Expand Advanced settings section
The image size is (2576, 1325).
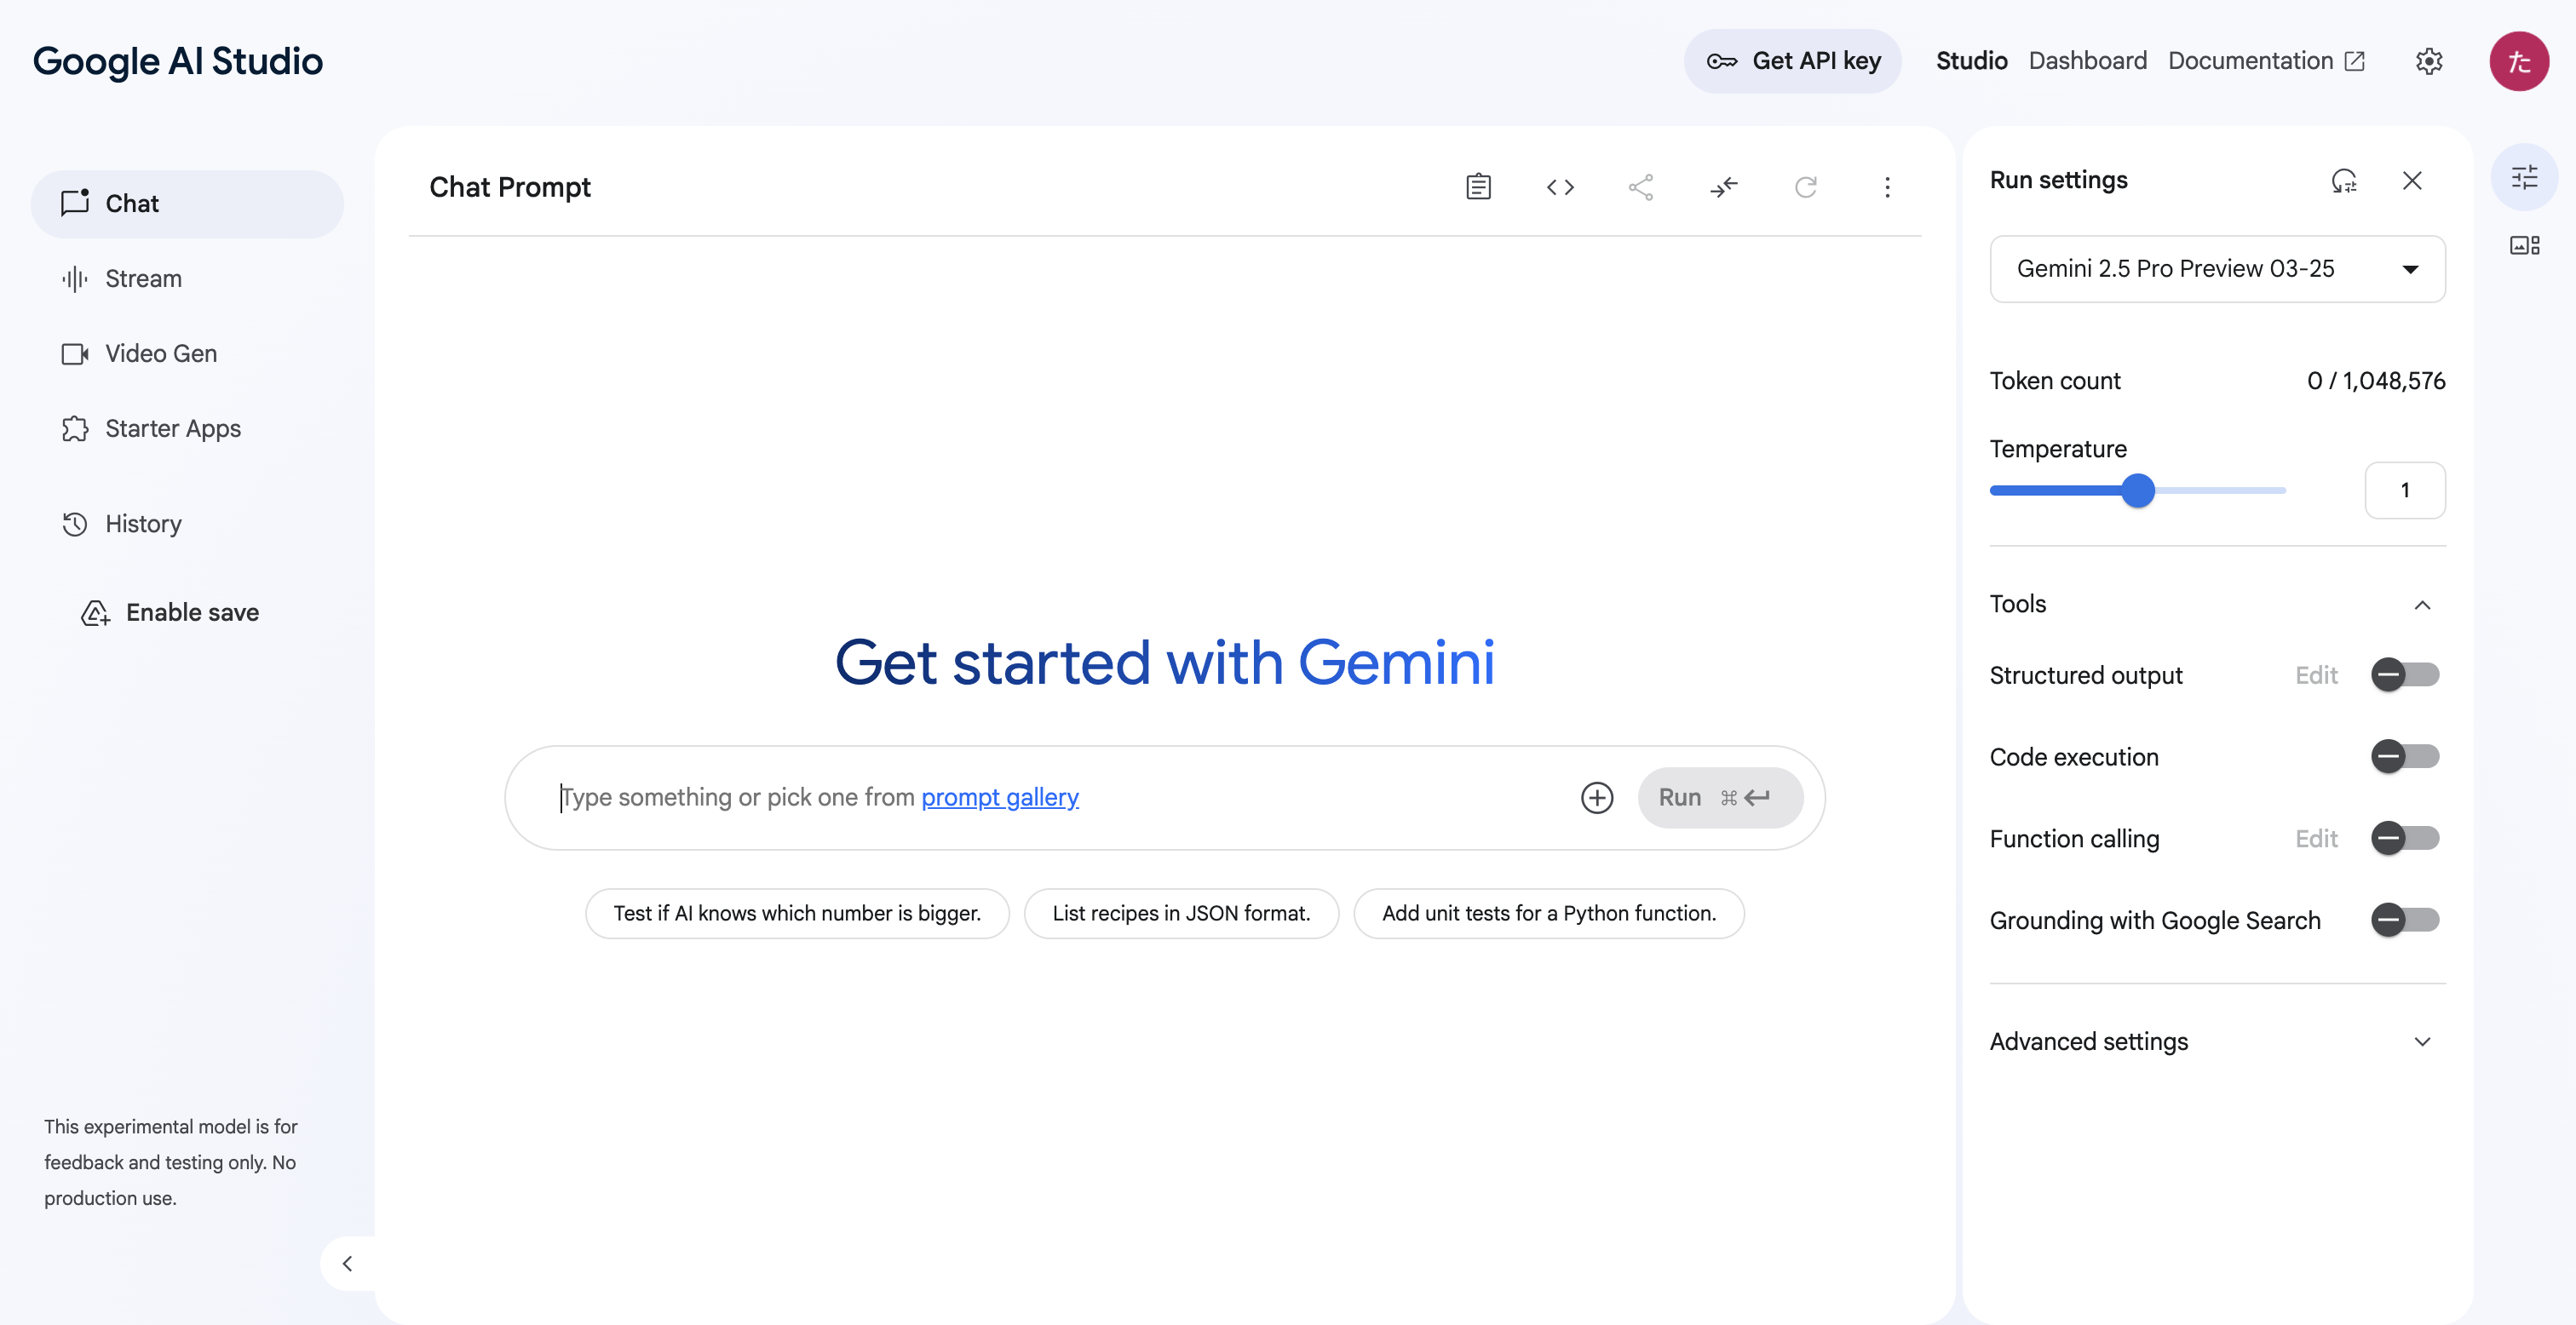2217,1041
